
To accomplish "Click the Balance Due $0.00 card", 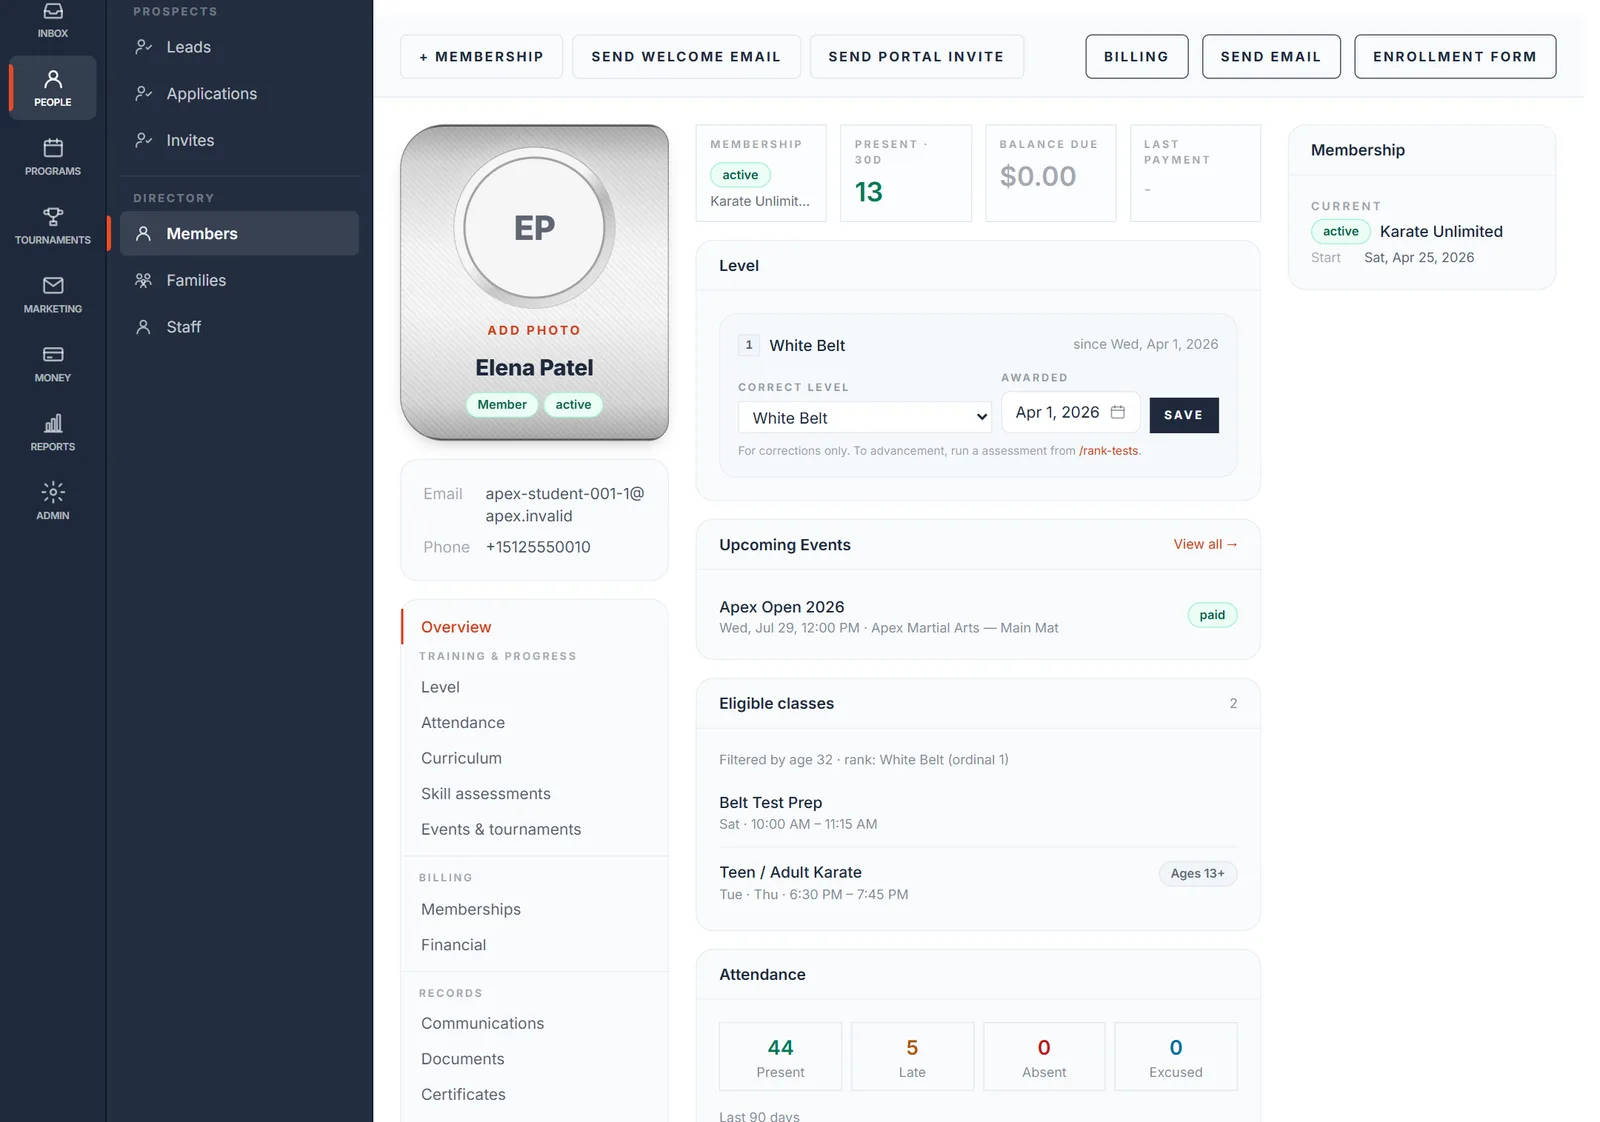I will [1051, 173].
